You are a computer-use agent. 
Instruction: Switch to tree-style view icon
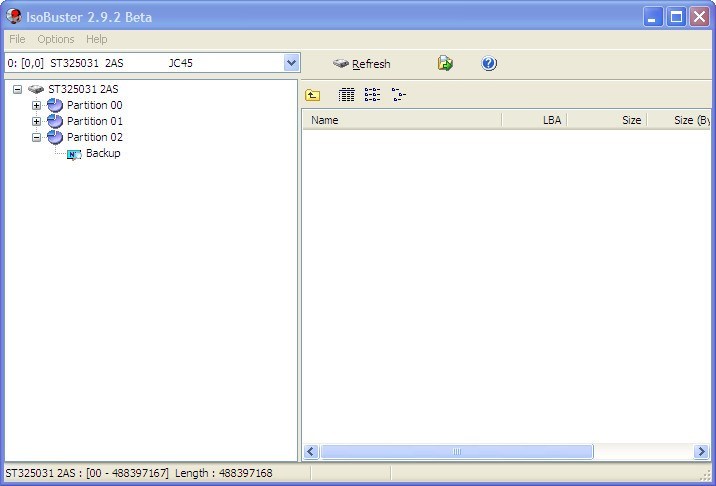(x=399, y=95)
